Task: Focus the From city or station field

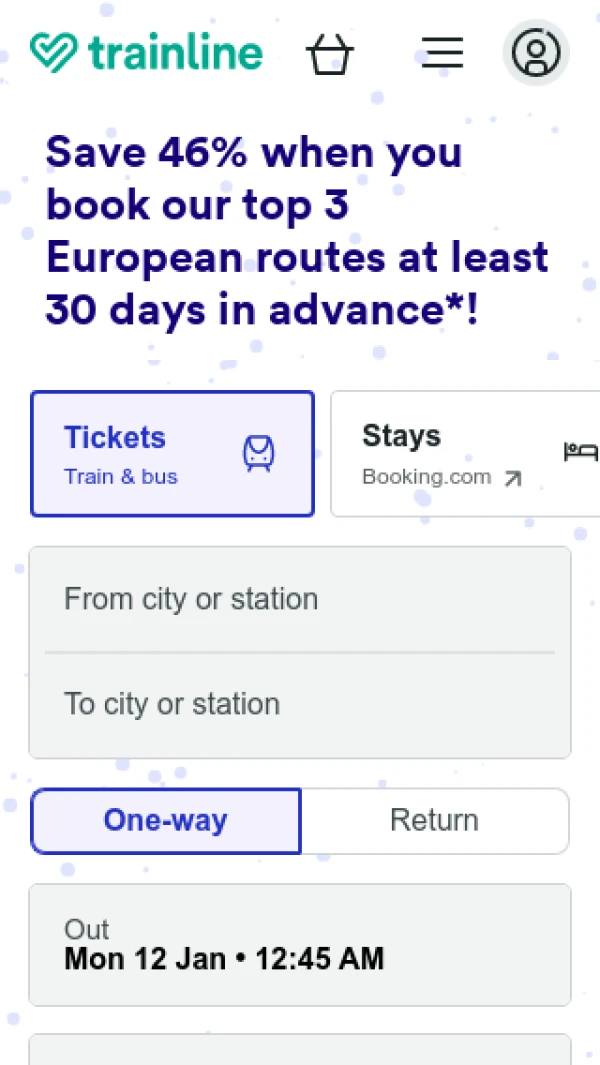Action: (x=300, y=599)
